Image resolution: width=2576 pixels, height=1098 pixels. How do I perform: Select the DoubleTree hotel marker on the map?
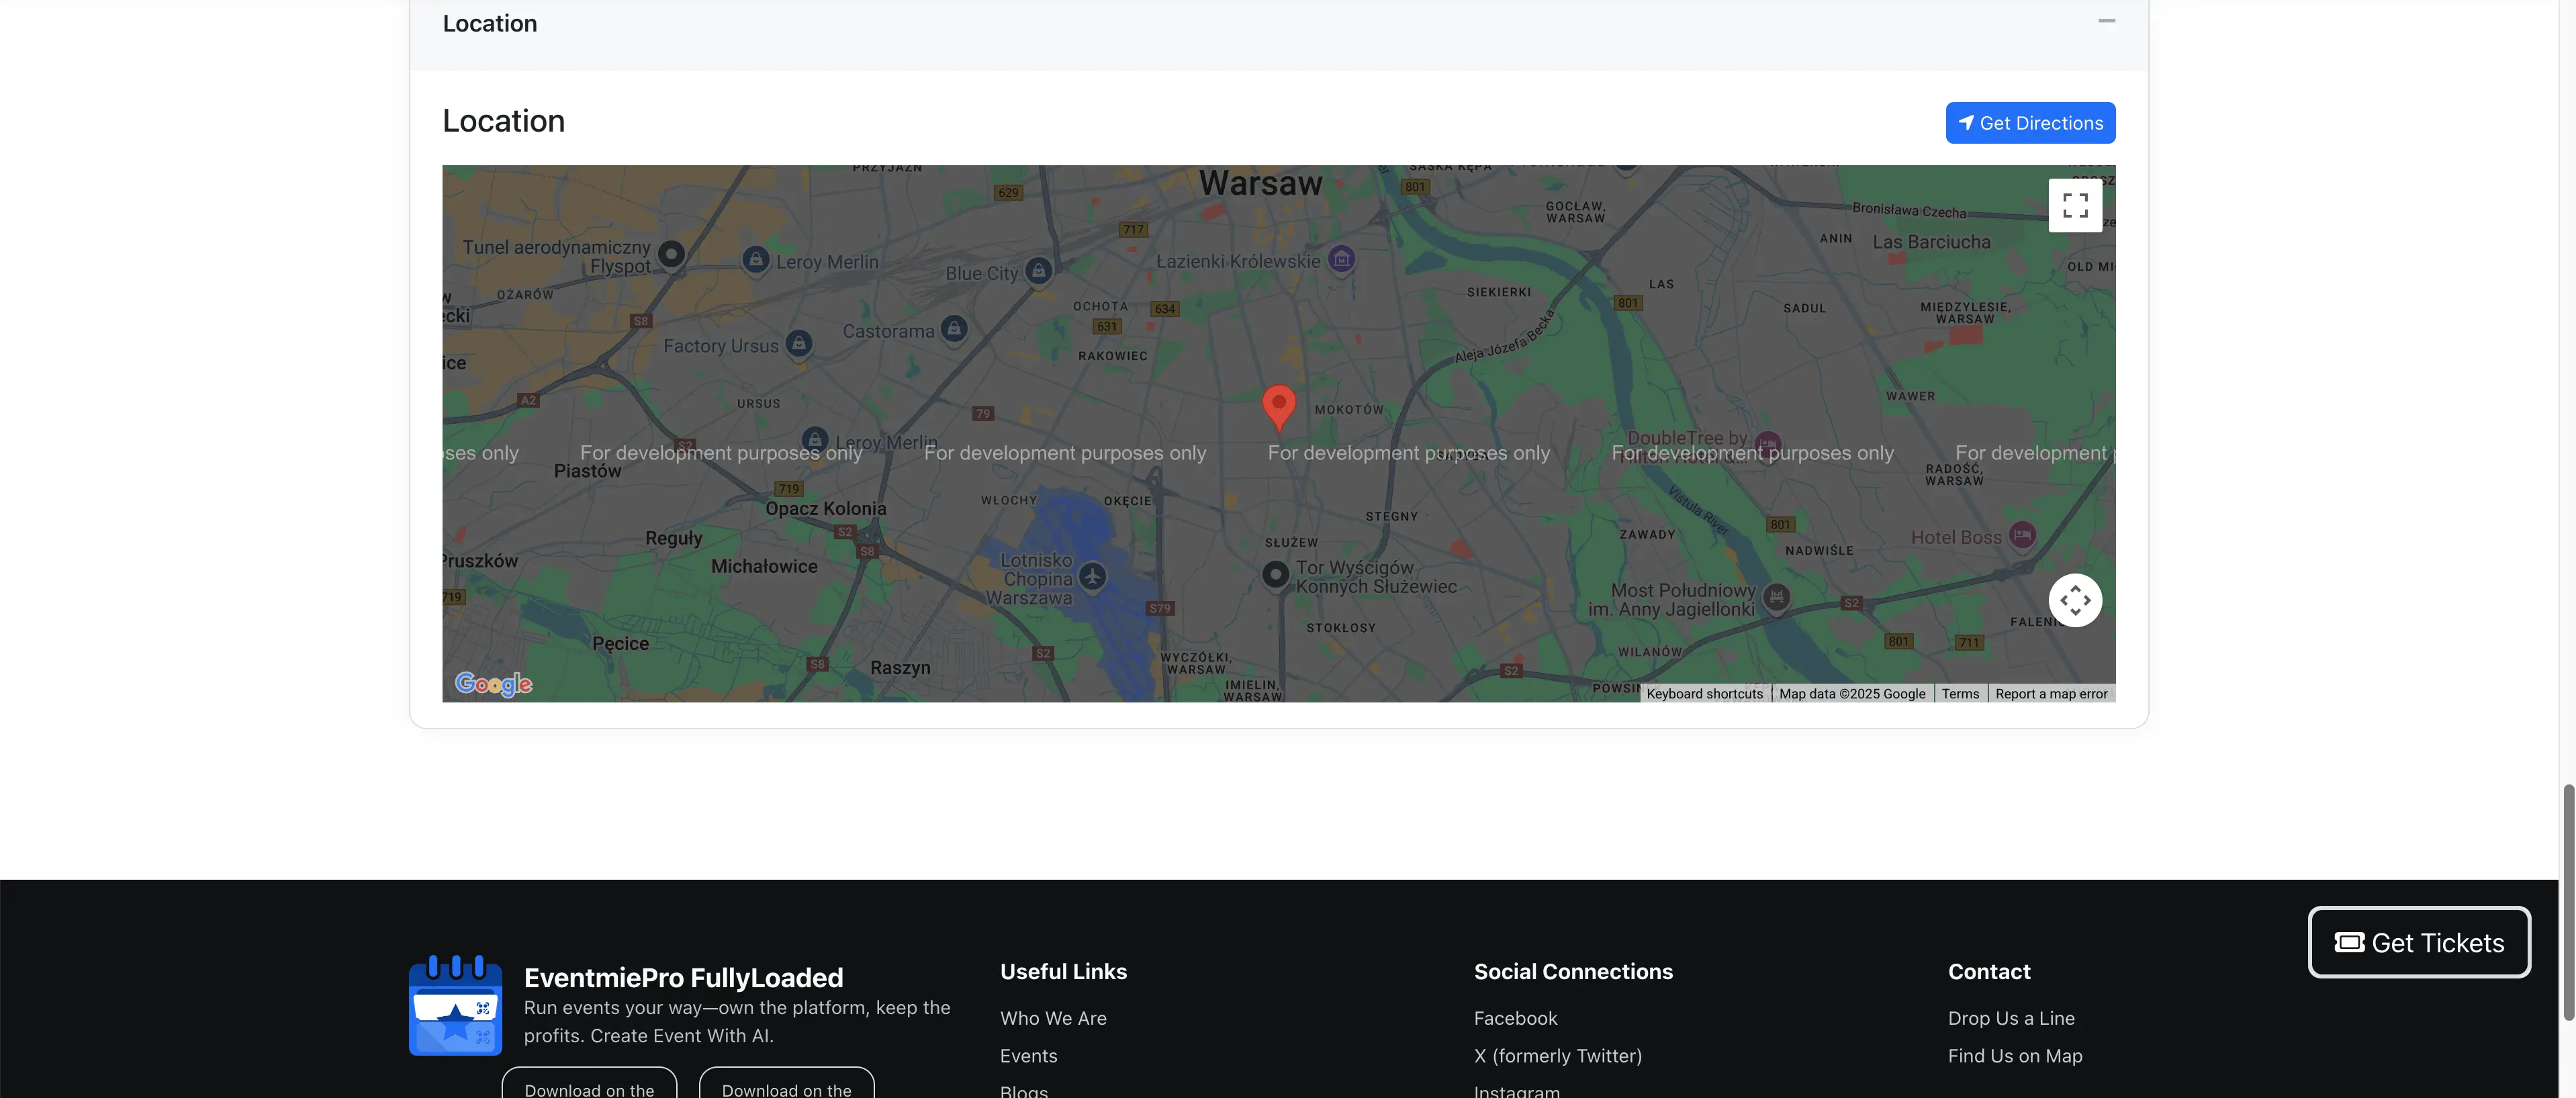tap(1768, 443)
